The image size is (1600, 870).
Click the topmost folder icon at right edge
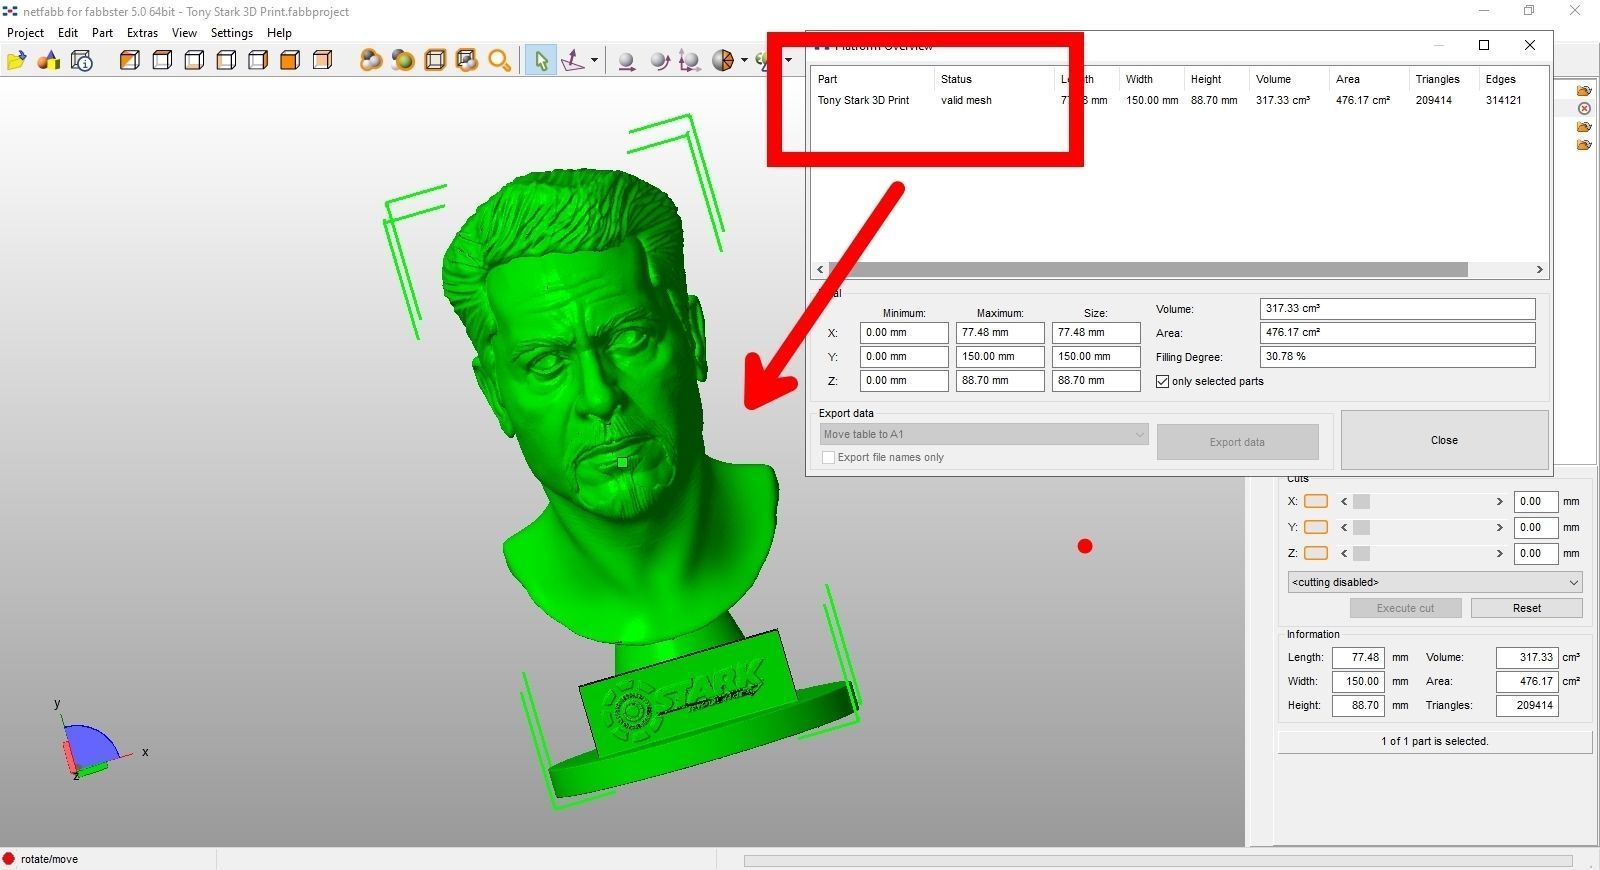pos(1584,91)
